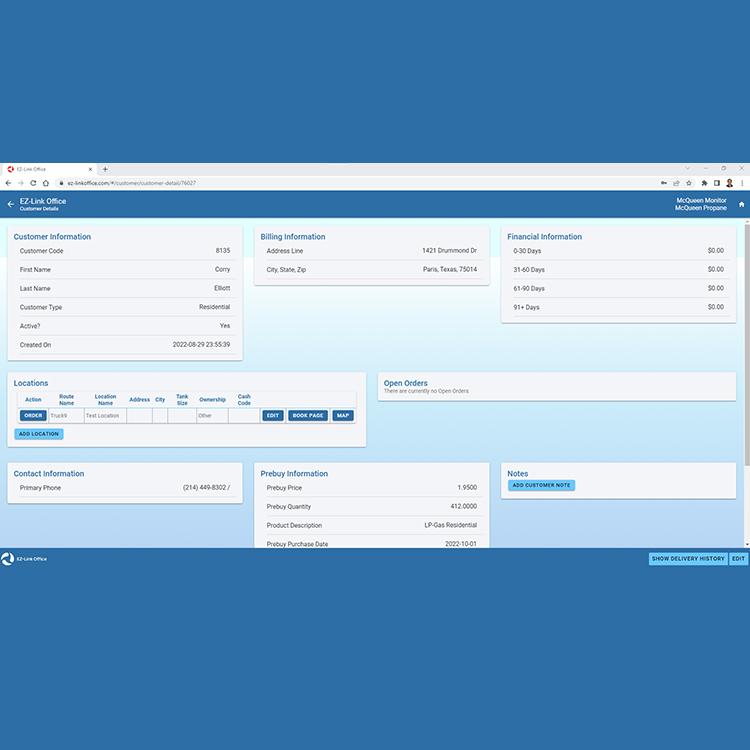
Task: Open the Chrome three-dot menu
Action: click(x=742, y=183)
